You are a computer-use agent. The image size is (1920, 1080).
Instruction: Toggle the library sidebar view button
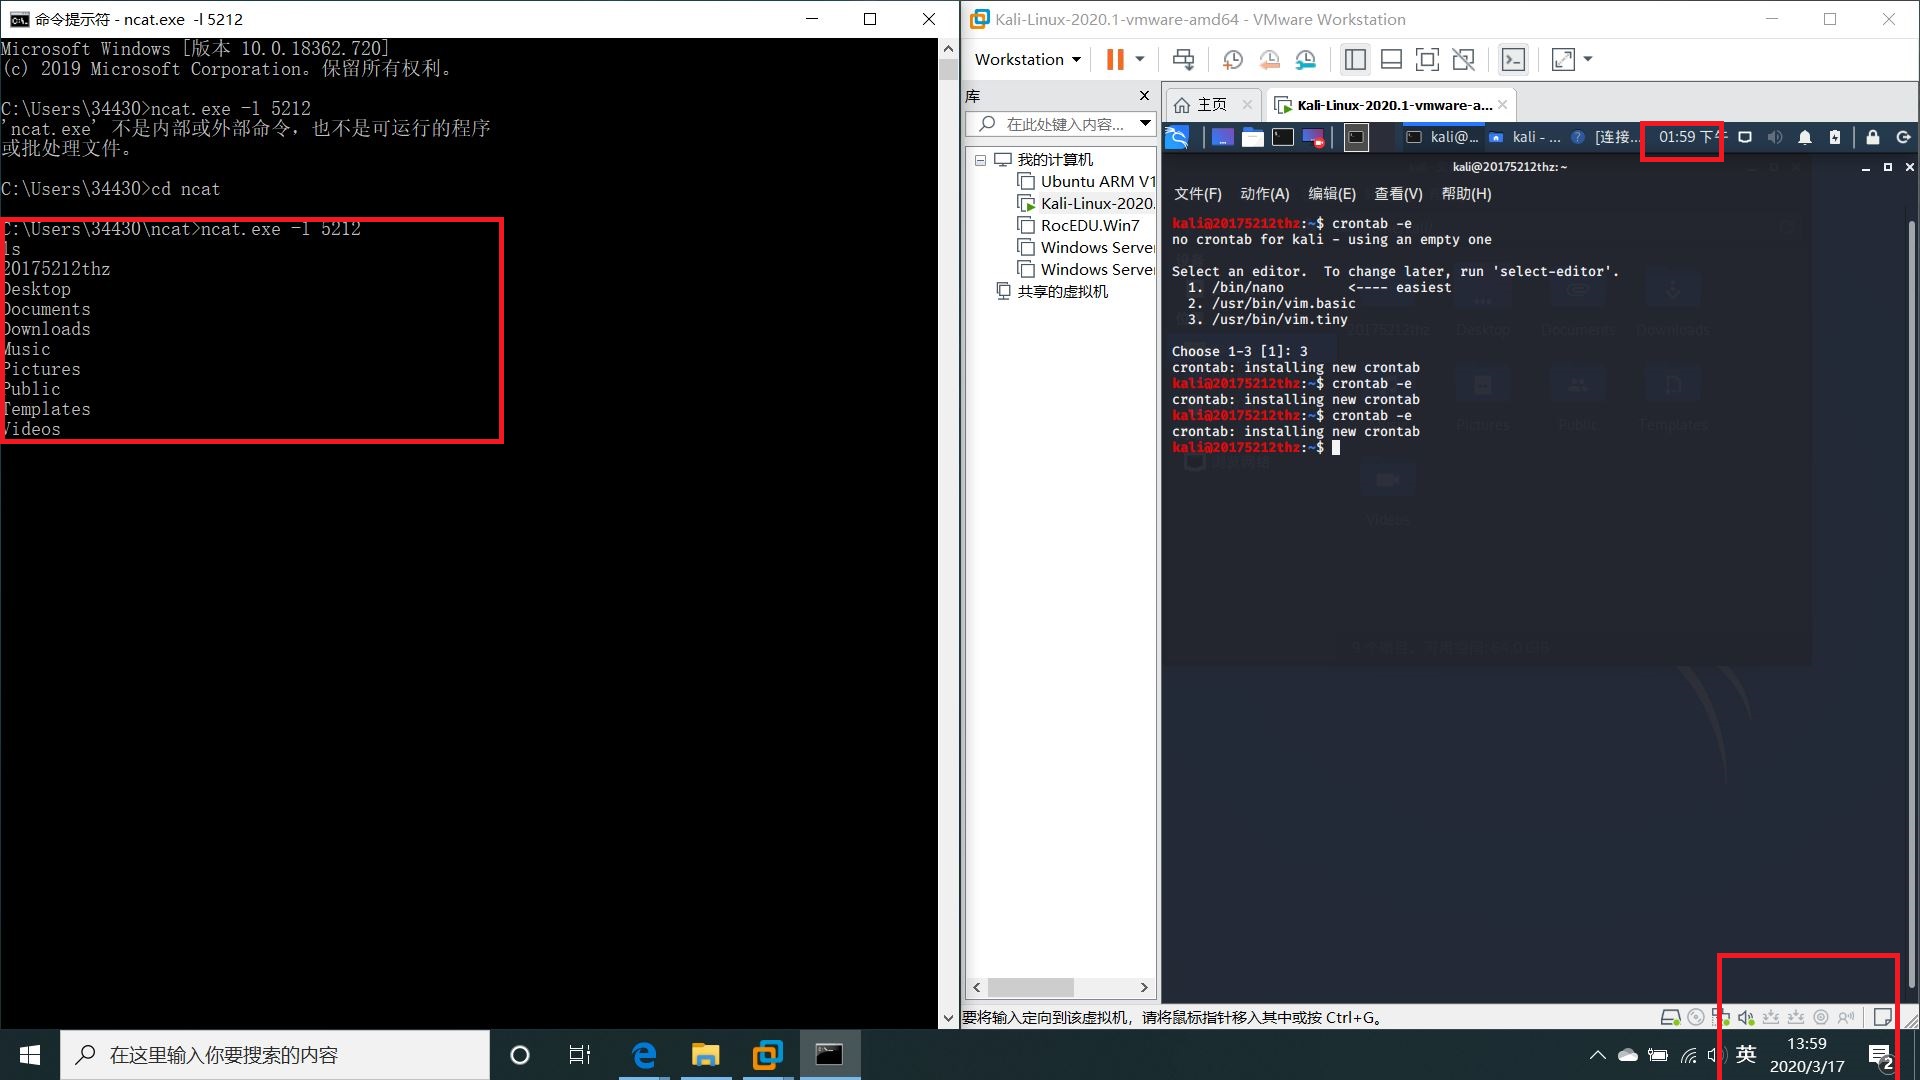tap(1355, 59)
